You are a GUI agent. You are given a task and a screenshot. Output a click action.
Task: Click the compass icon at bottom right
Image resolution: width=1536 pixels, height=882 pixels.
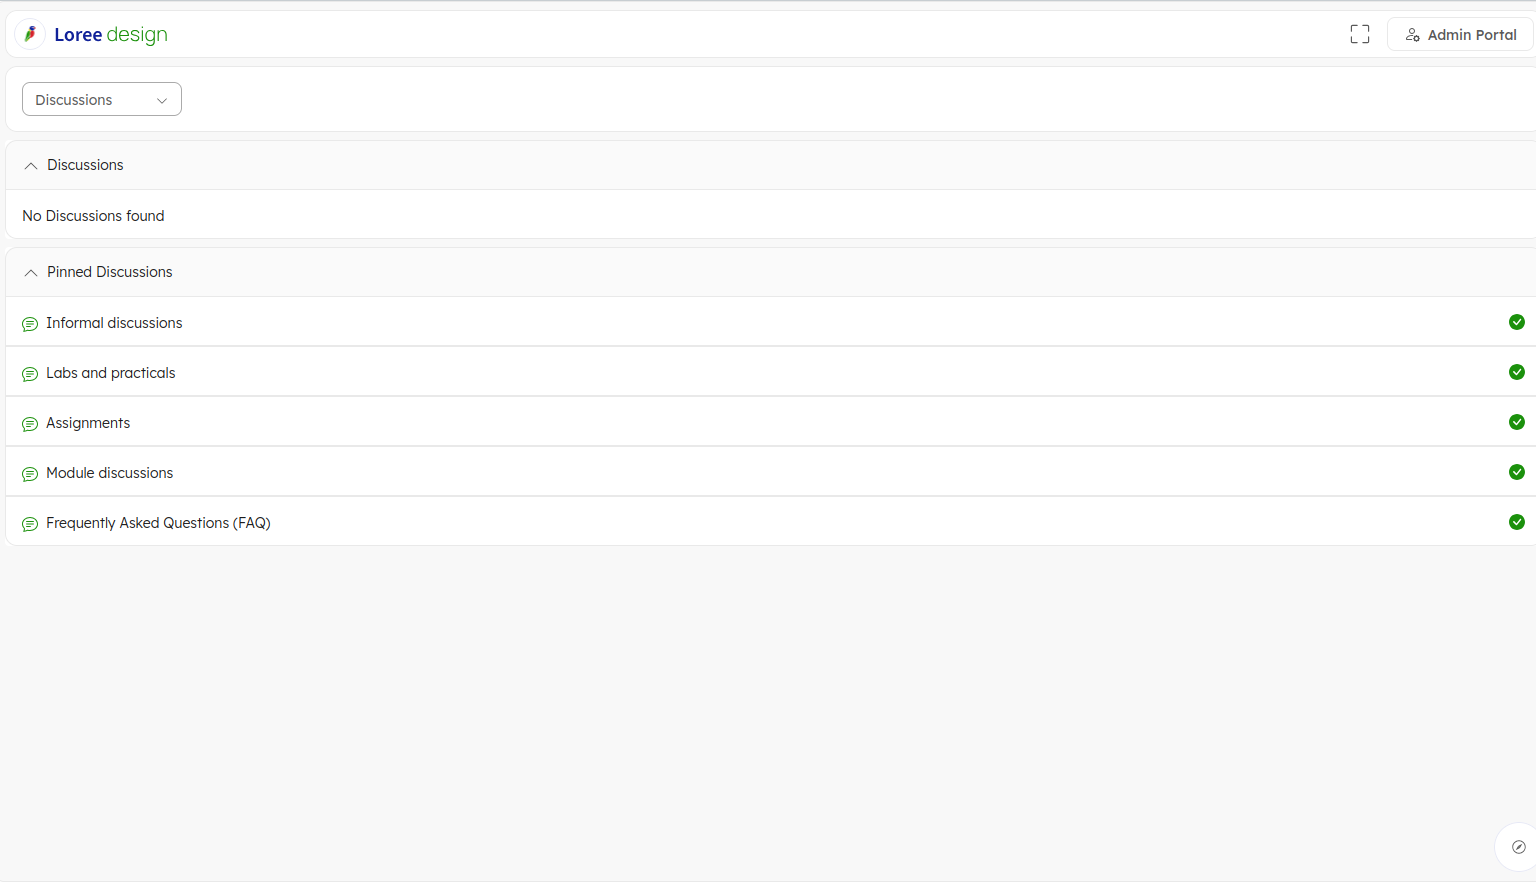point(1518,847)
